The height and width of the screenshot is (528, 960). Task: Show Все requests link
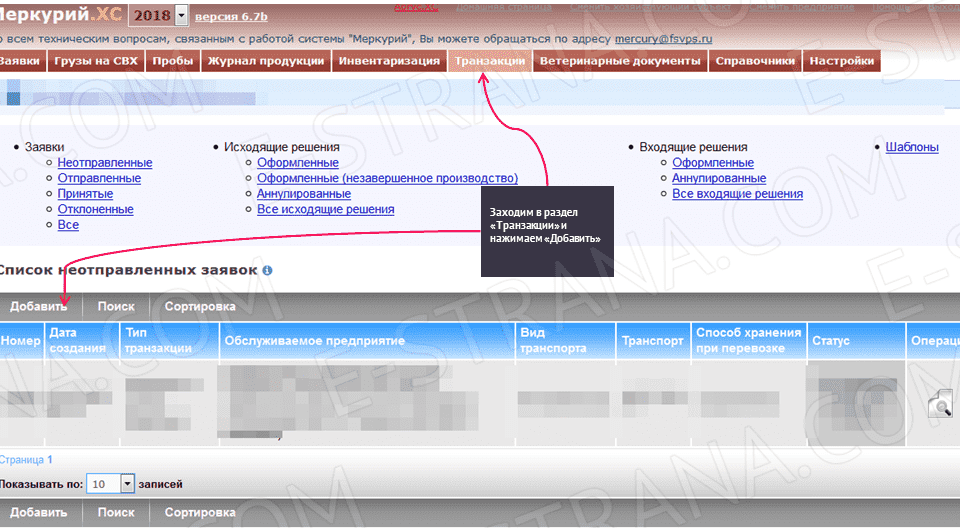click(x=68, y=224)
